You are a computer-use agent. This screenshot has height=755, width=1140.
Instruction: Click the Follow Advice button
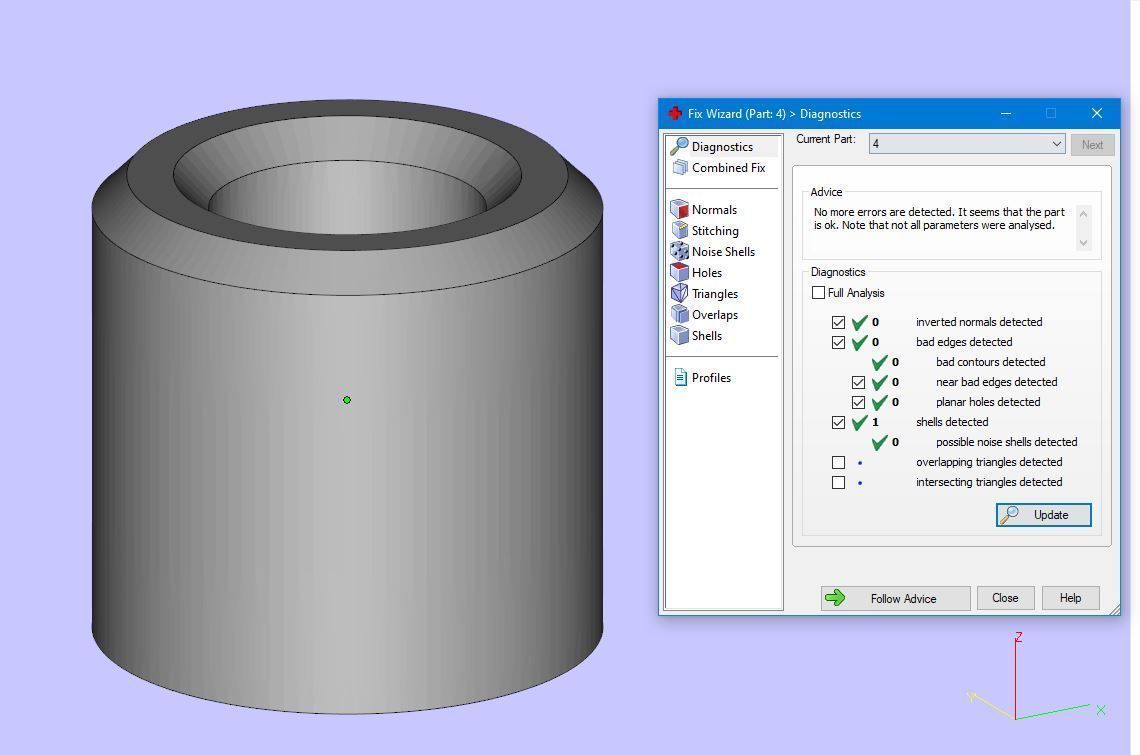(x=896, y=598)
